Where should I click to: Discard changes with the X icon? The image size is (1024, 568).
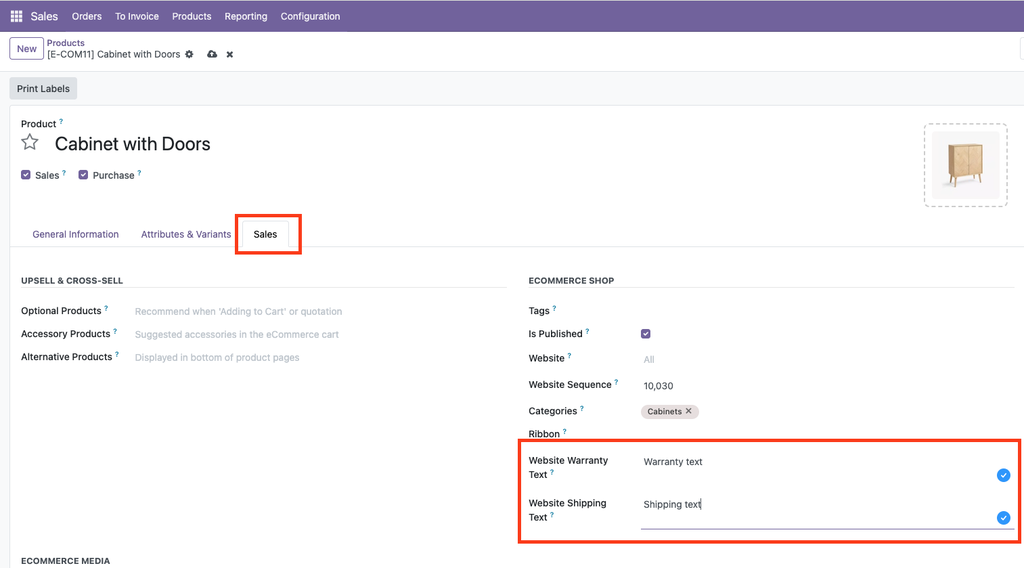click(229, 54)
